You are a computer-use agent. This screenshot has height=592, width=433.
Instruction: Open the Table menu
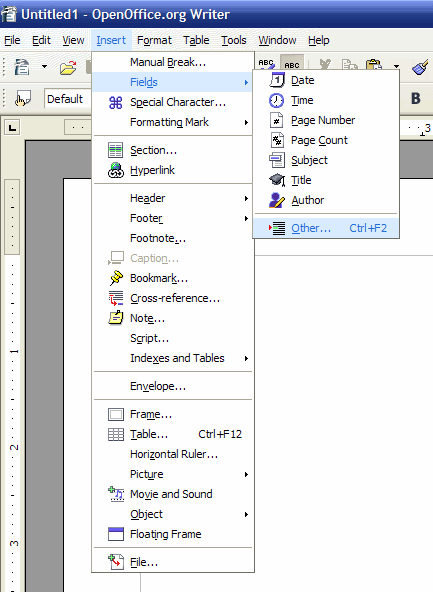click(196, 40)
